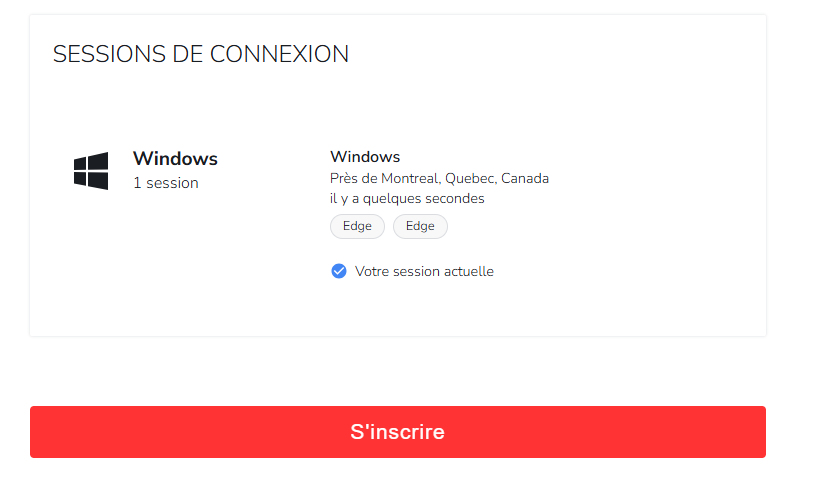
Task: Select the first Edge browser badge
Action: [357, 226]
